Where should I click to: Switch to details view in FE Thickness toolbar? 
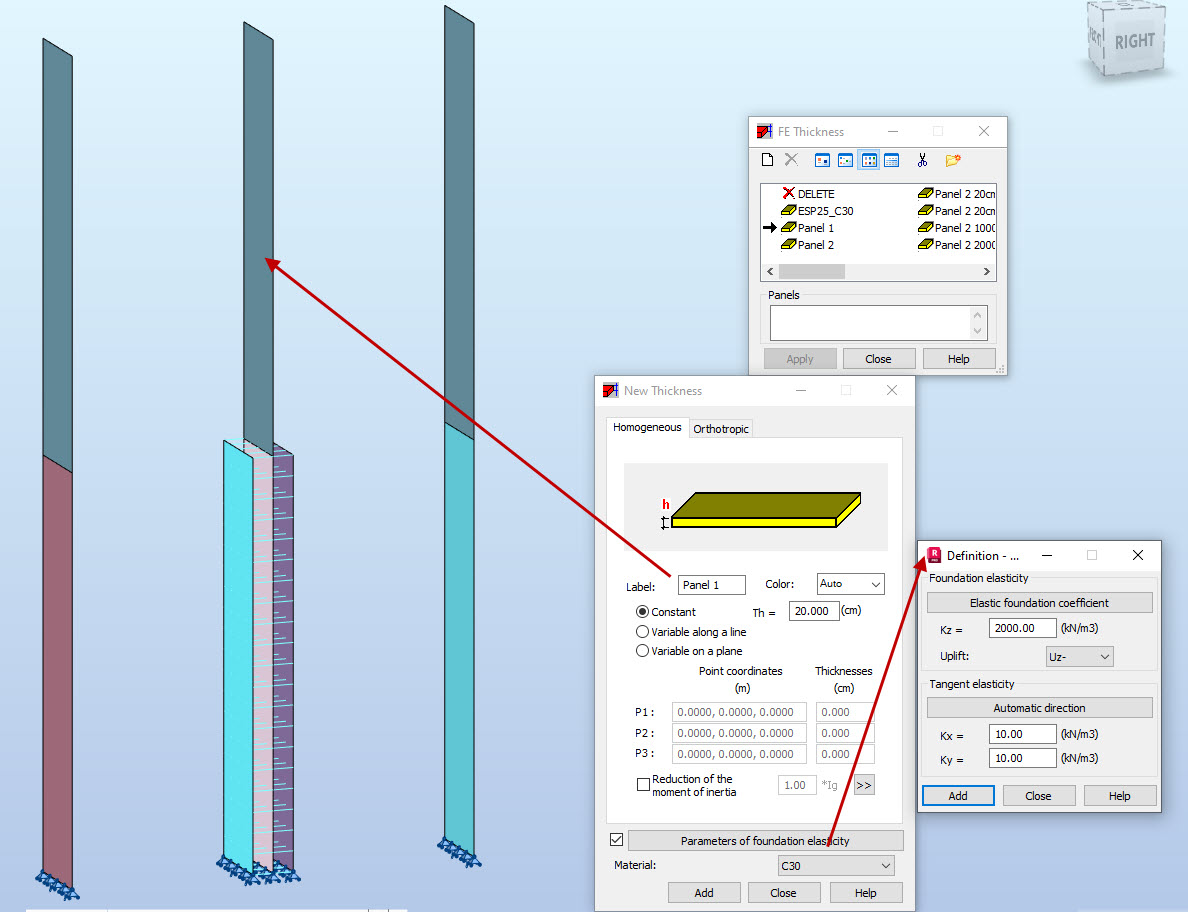[x=891, y=160]
